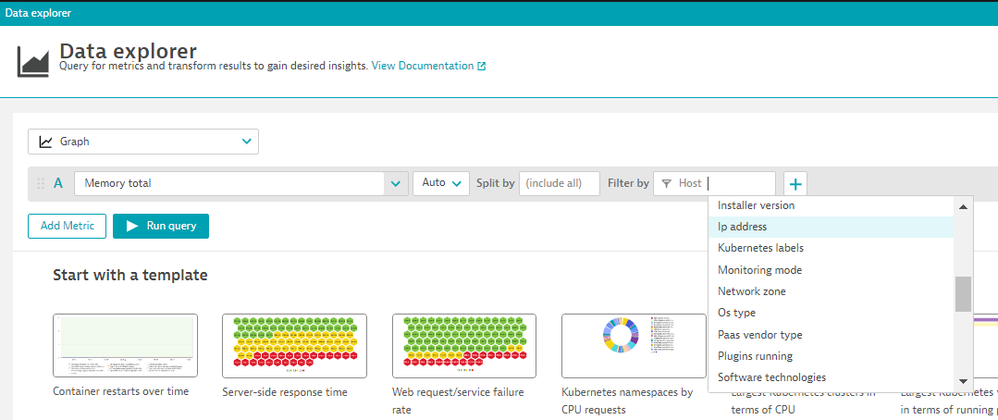Select Software technologies filter option
Screen dimensions: 998x420
pos(771,378)
